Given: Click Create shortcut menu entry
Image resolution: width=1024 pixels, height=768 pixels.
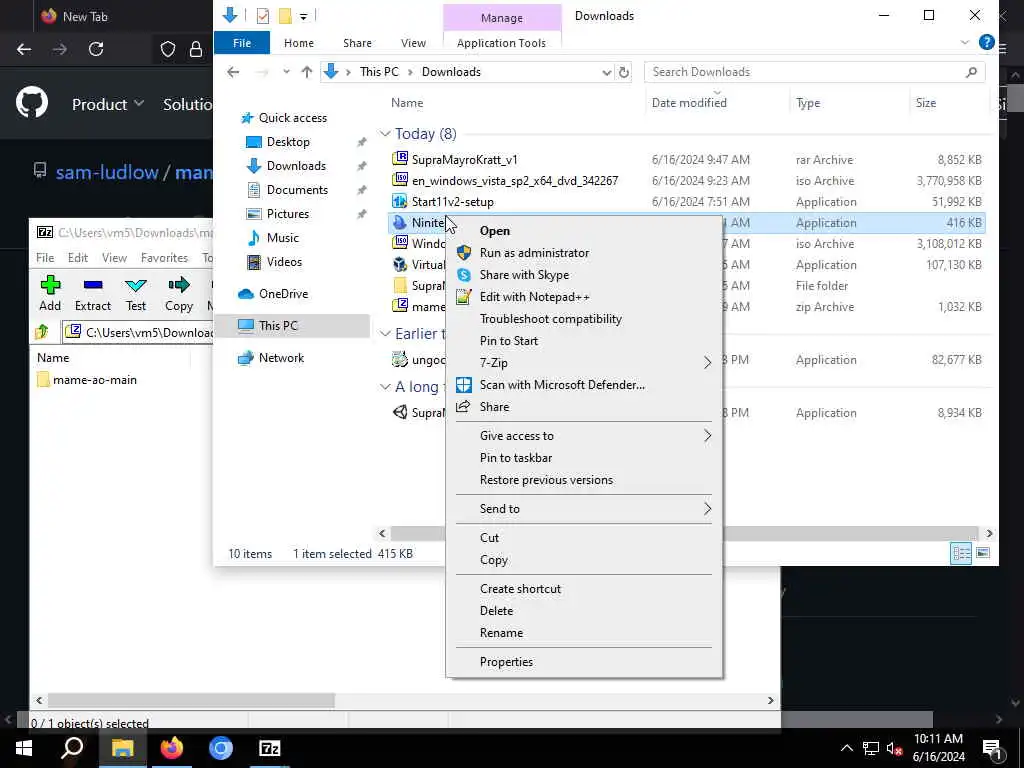Looking at the screenshot, I should tap(520, 588).
